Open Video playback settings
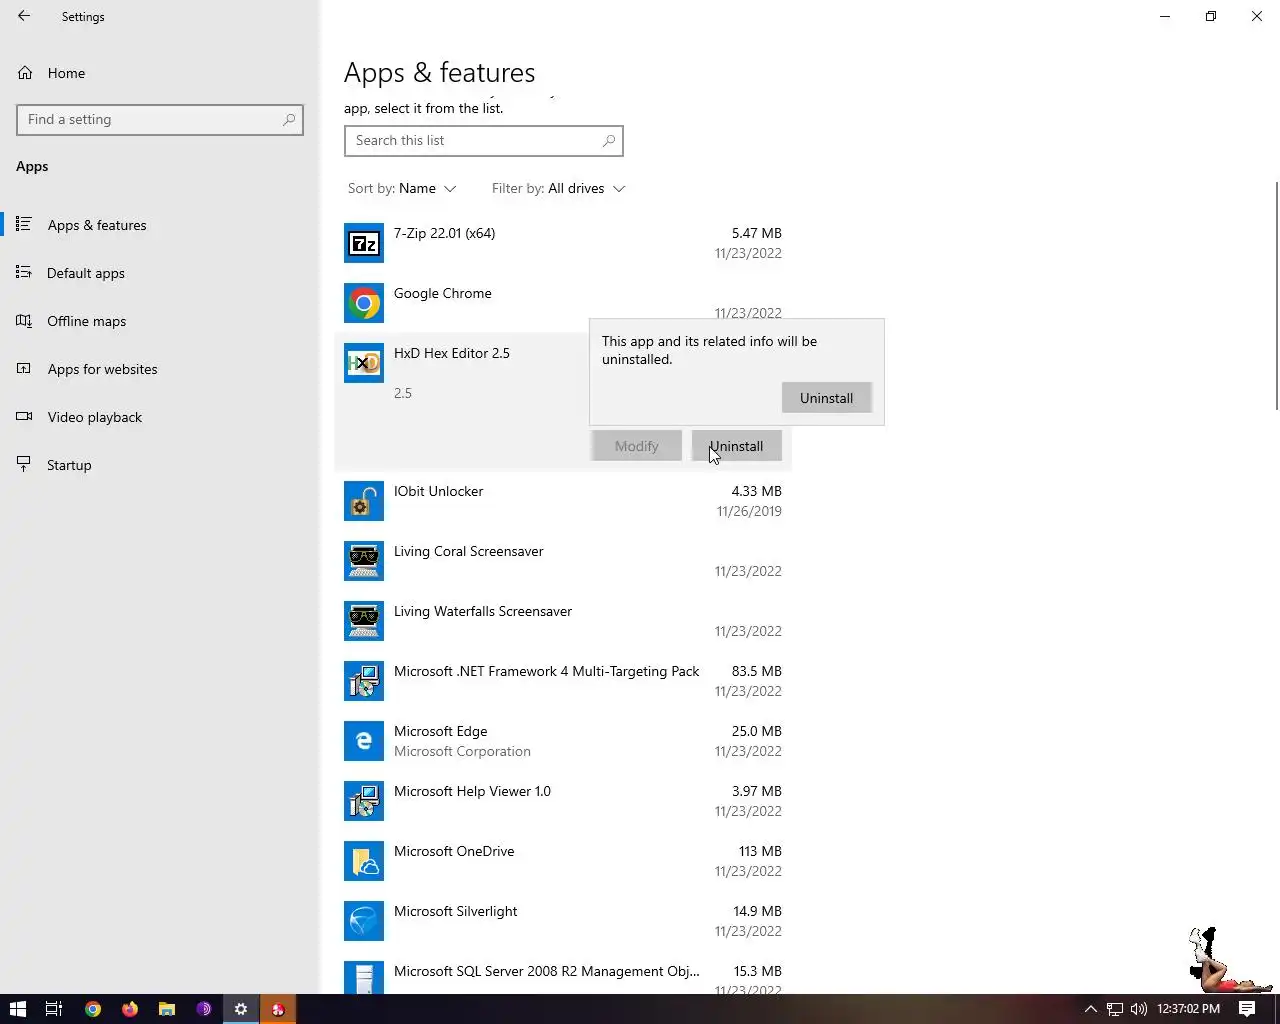 [95, 417]
